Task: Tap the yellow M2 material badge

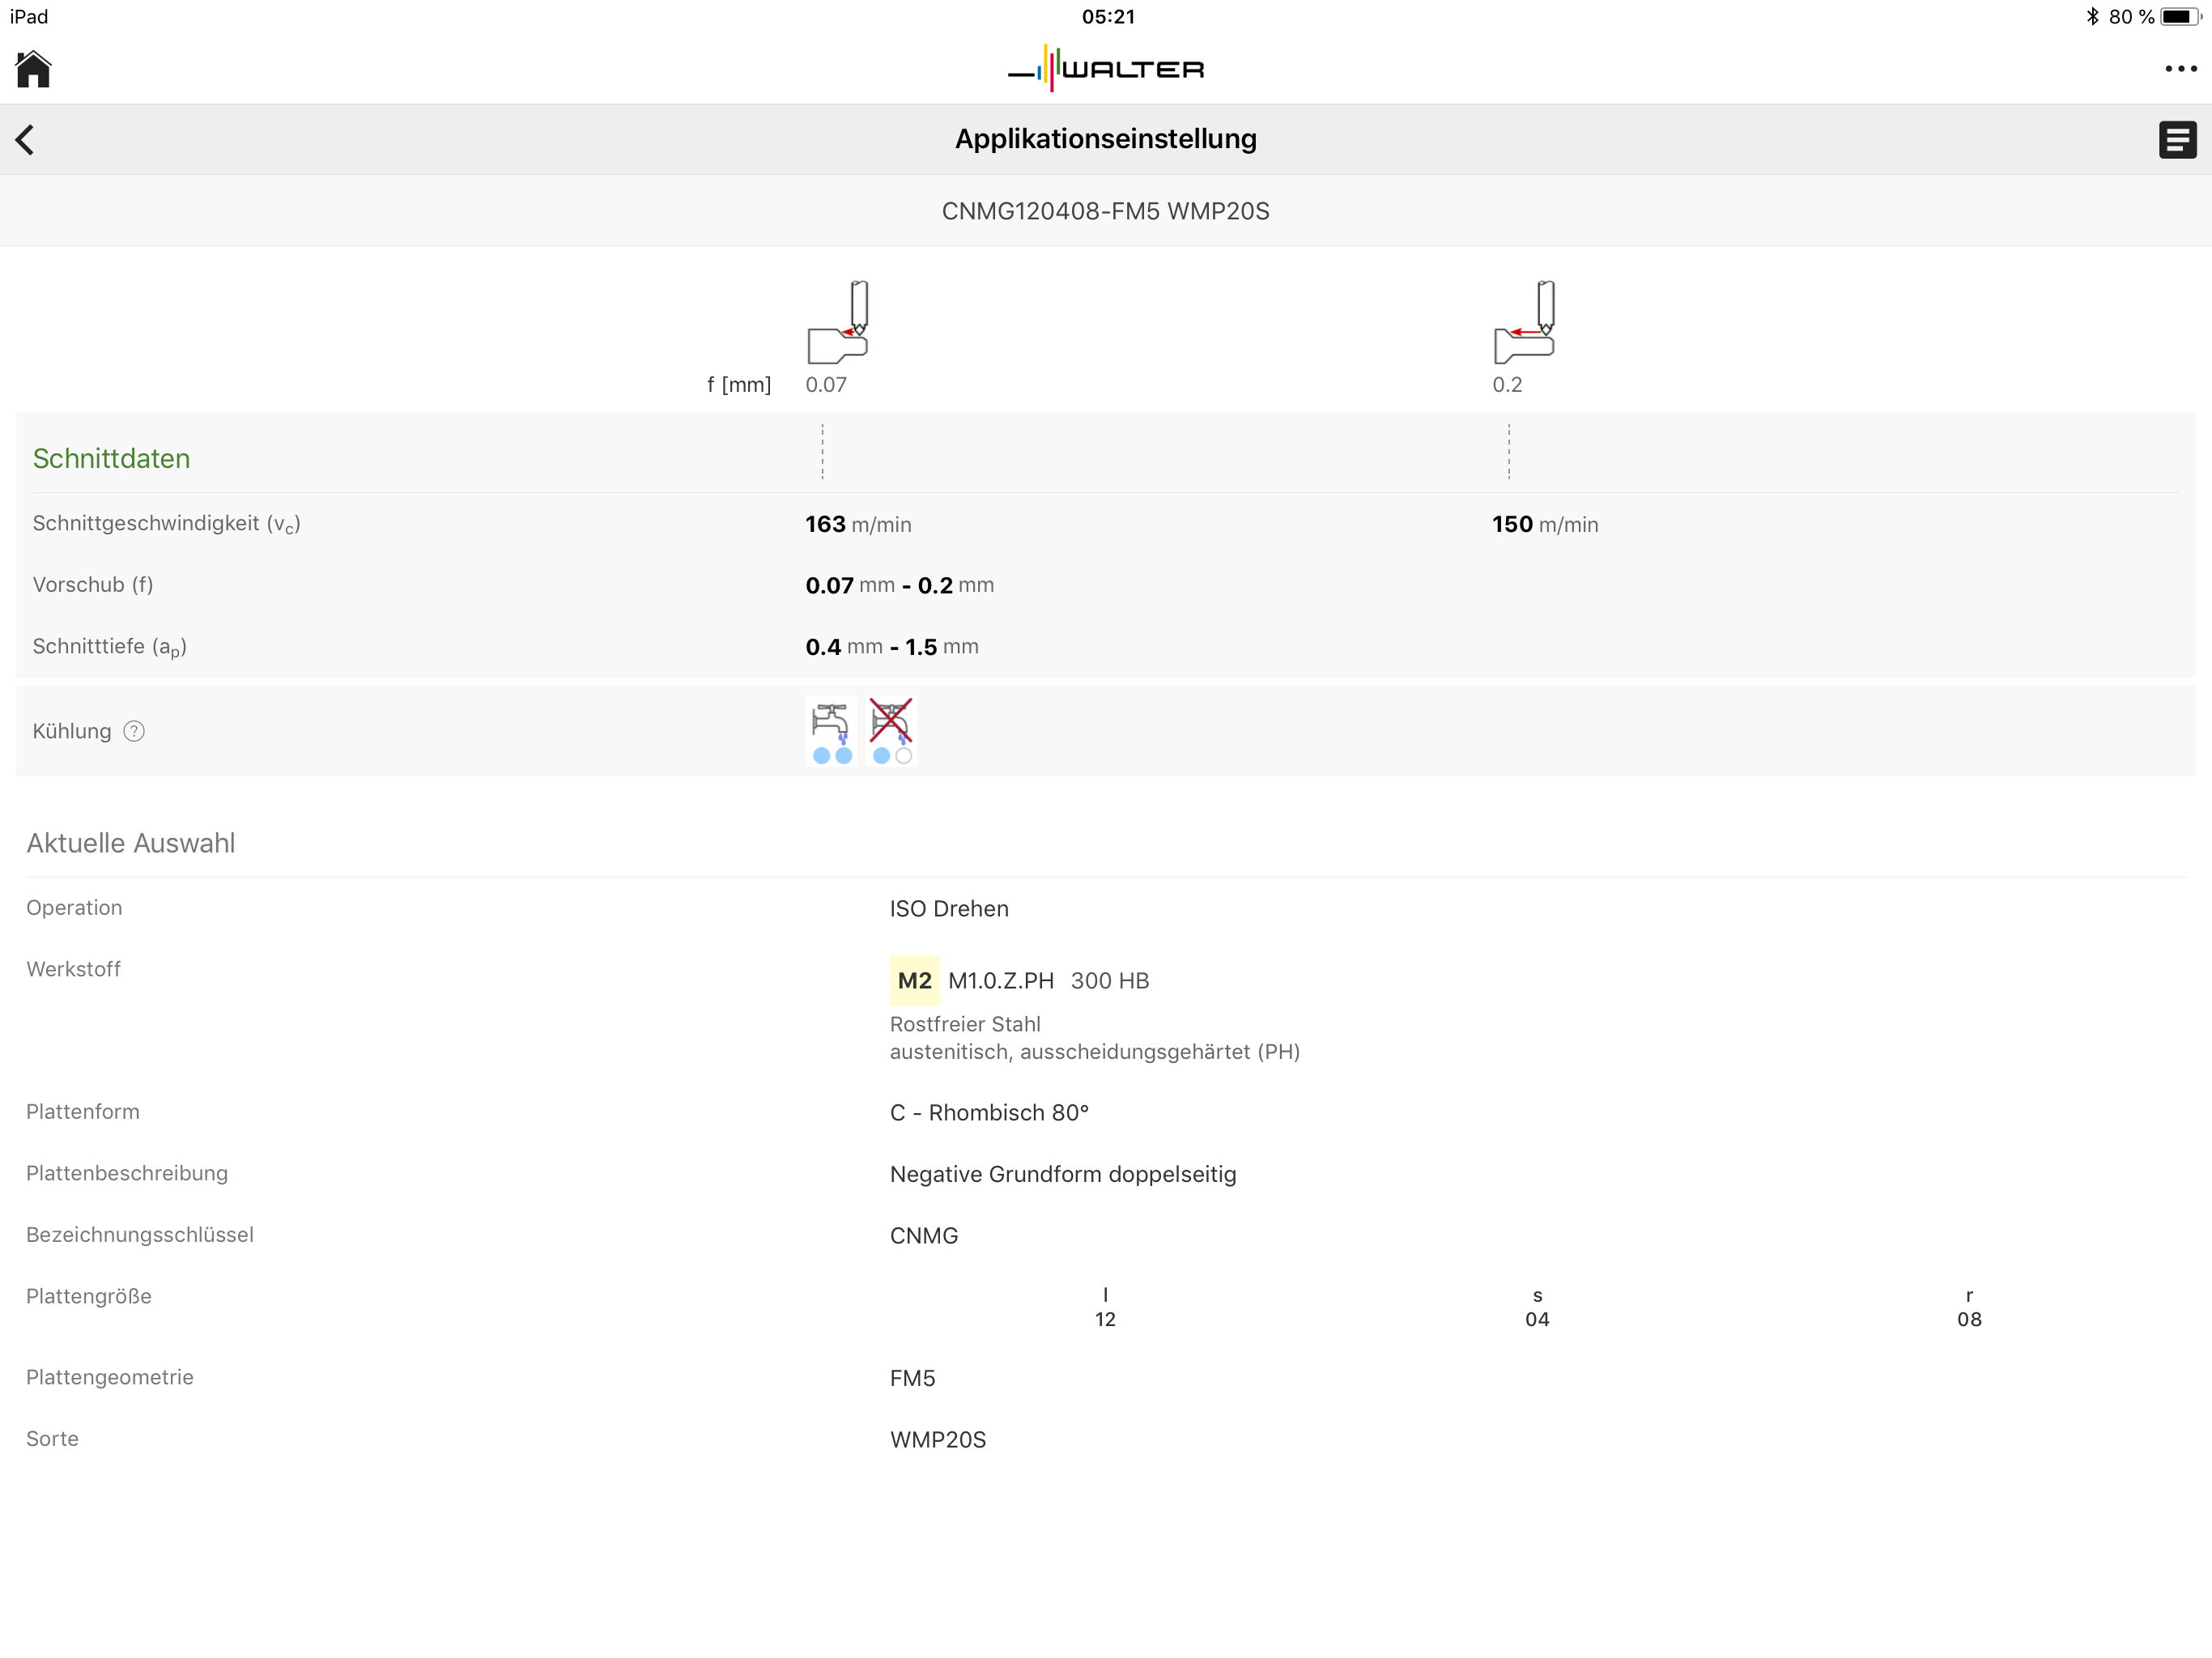Action: click(914, 980)
